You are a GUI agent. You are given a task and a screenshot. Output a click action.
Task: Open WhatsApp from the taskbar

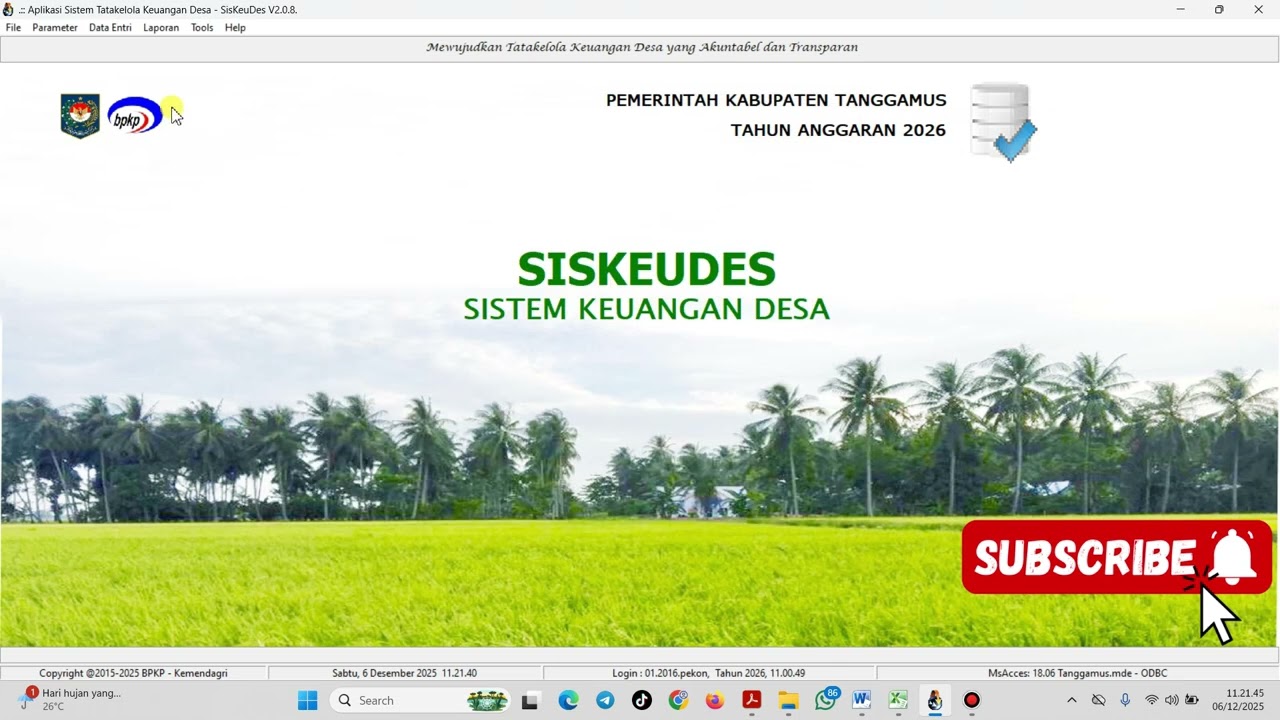pos(826,700)
